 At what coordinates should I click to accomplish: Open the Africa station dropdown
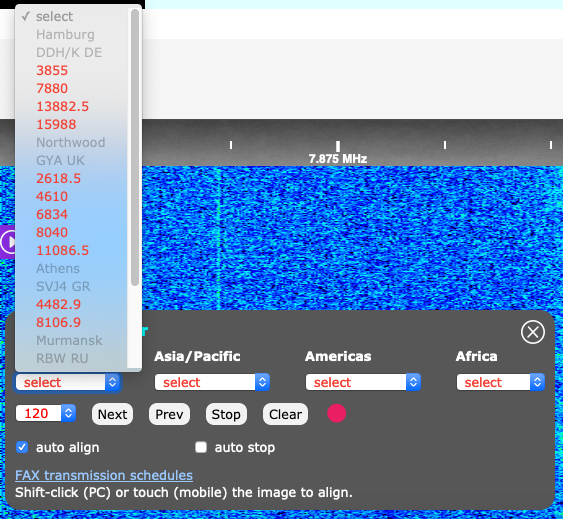pyautogui.click(x=501, y=382)
